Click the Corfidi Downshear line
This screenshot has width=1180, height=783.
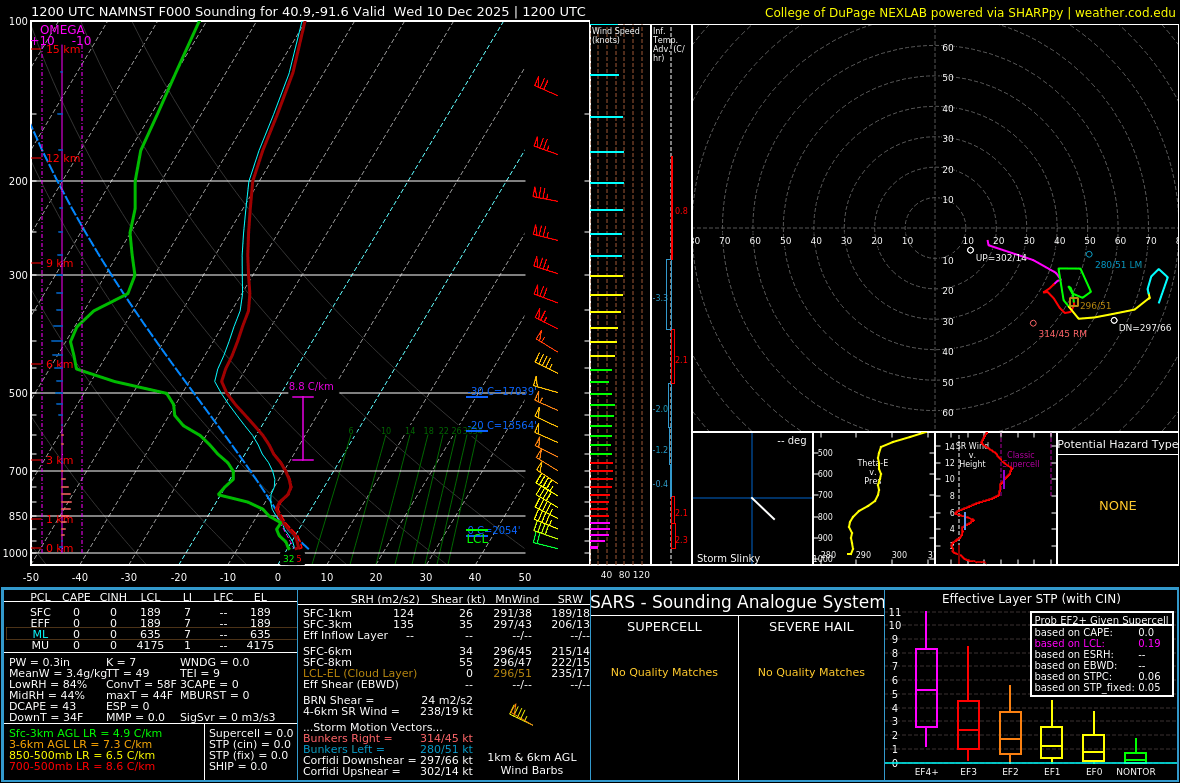pos(388,760)
